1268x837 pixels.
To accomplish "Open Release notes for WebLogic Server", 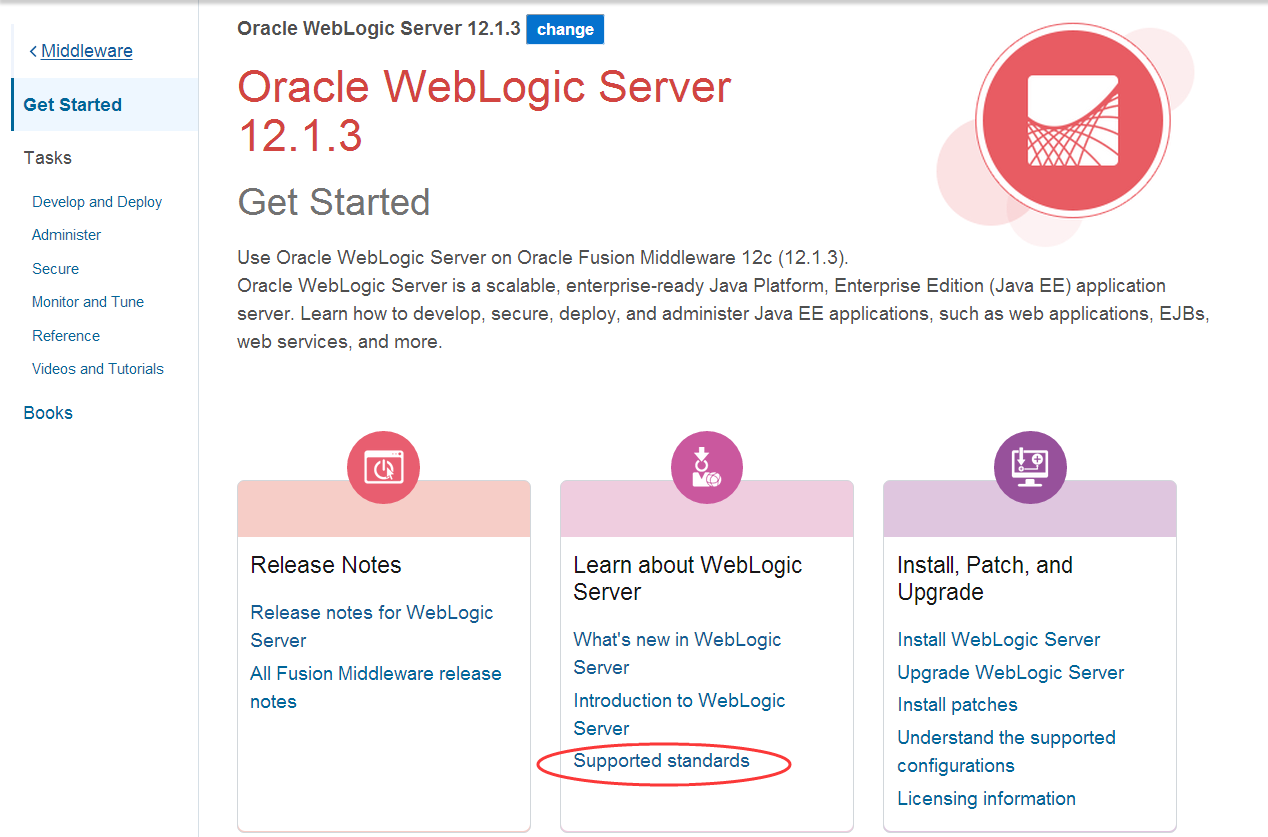I will coord(372,626).
